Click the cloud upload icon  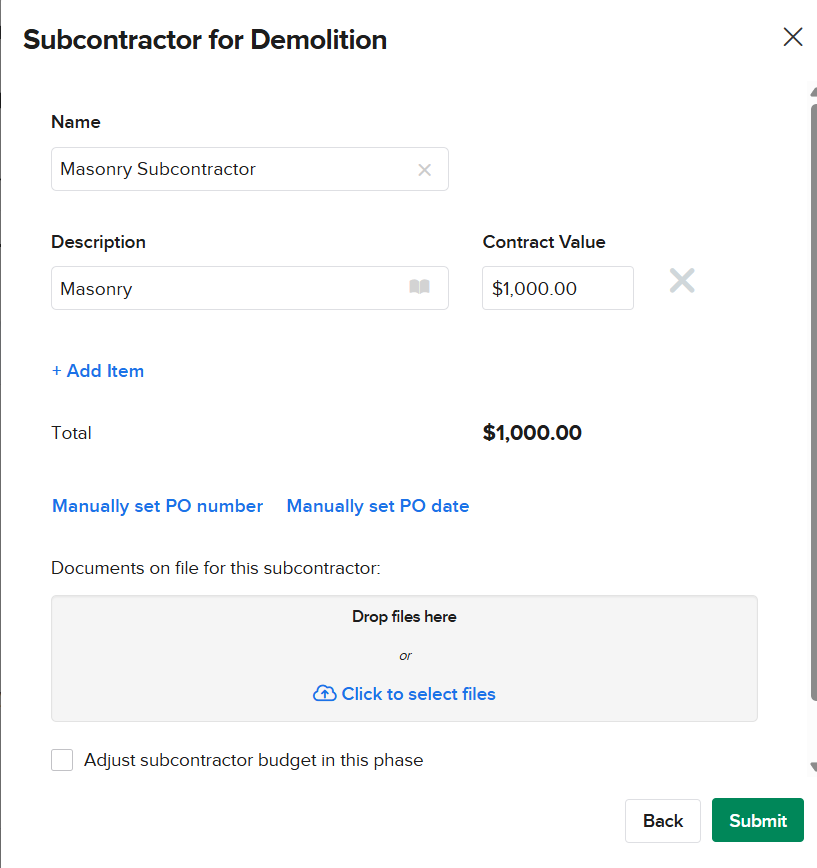coord(324,694)
